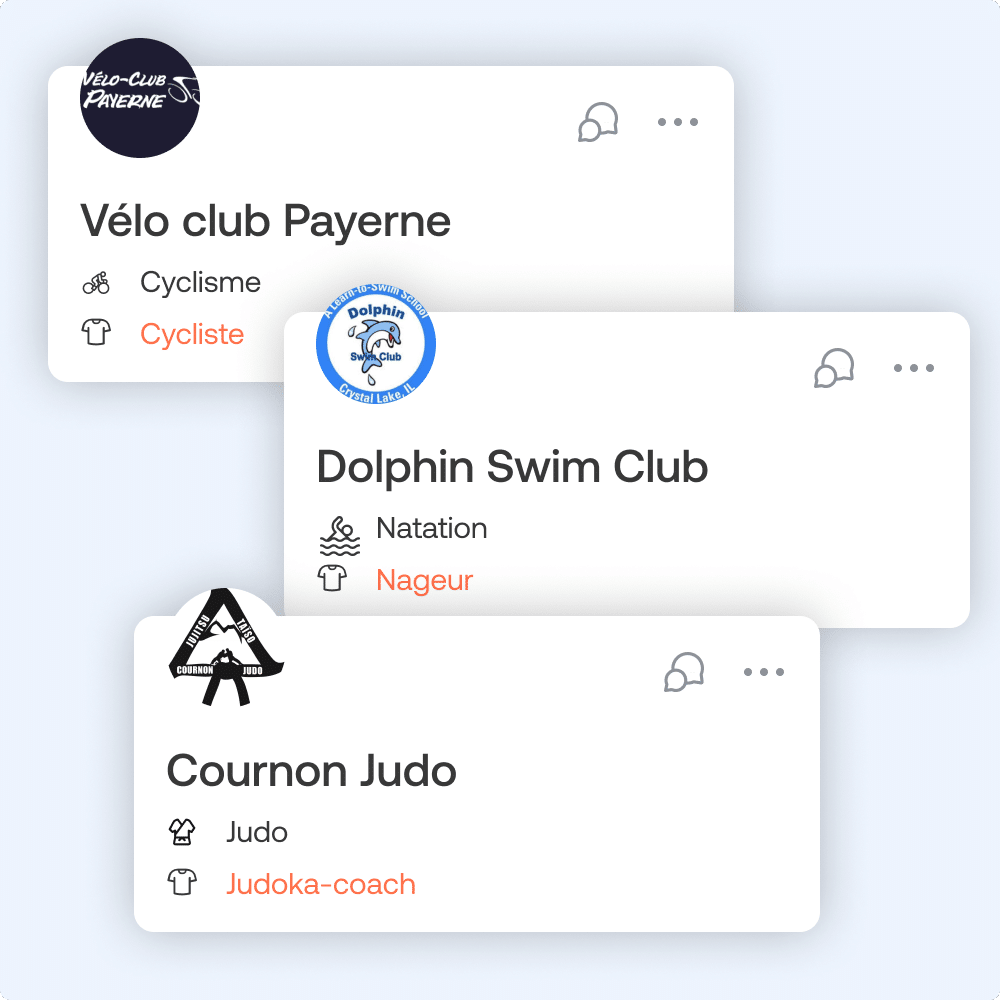Image resolution: width=1000 pixels, height=1000 pixels.
Task: Open chat for Dolphin Swim Club
Action: [x=834, y=368]
